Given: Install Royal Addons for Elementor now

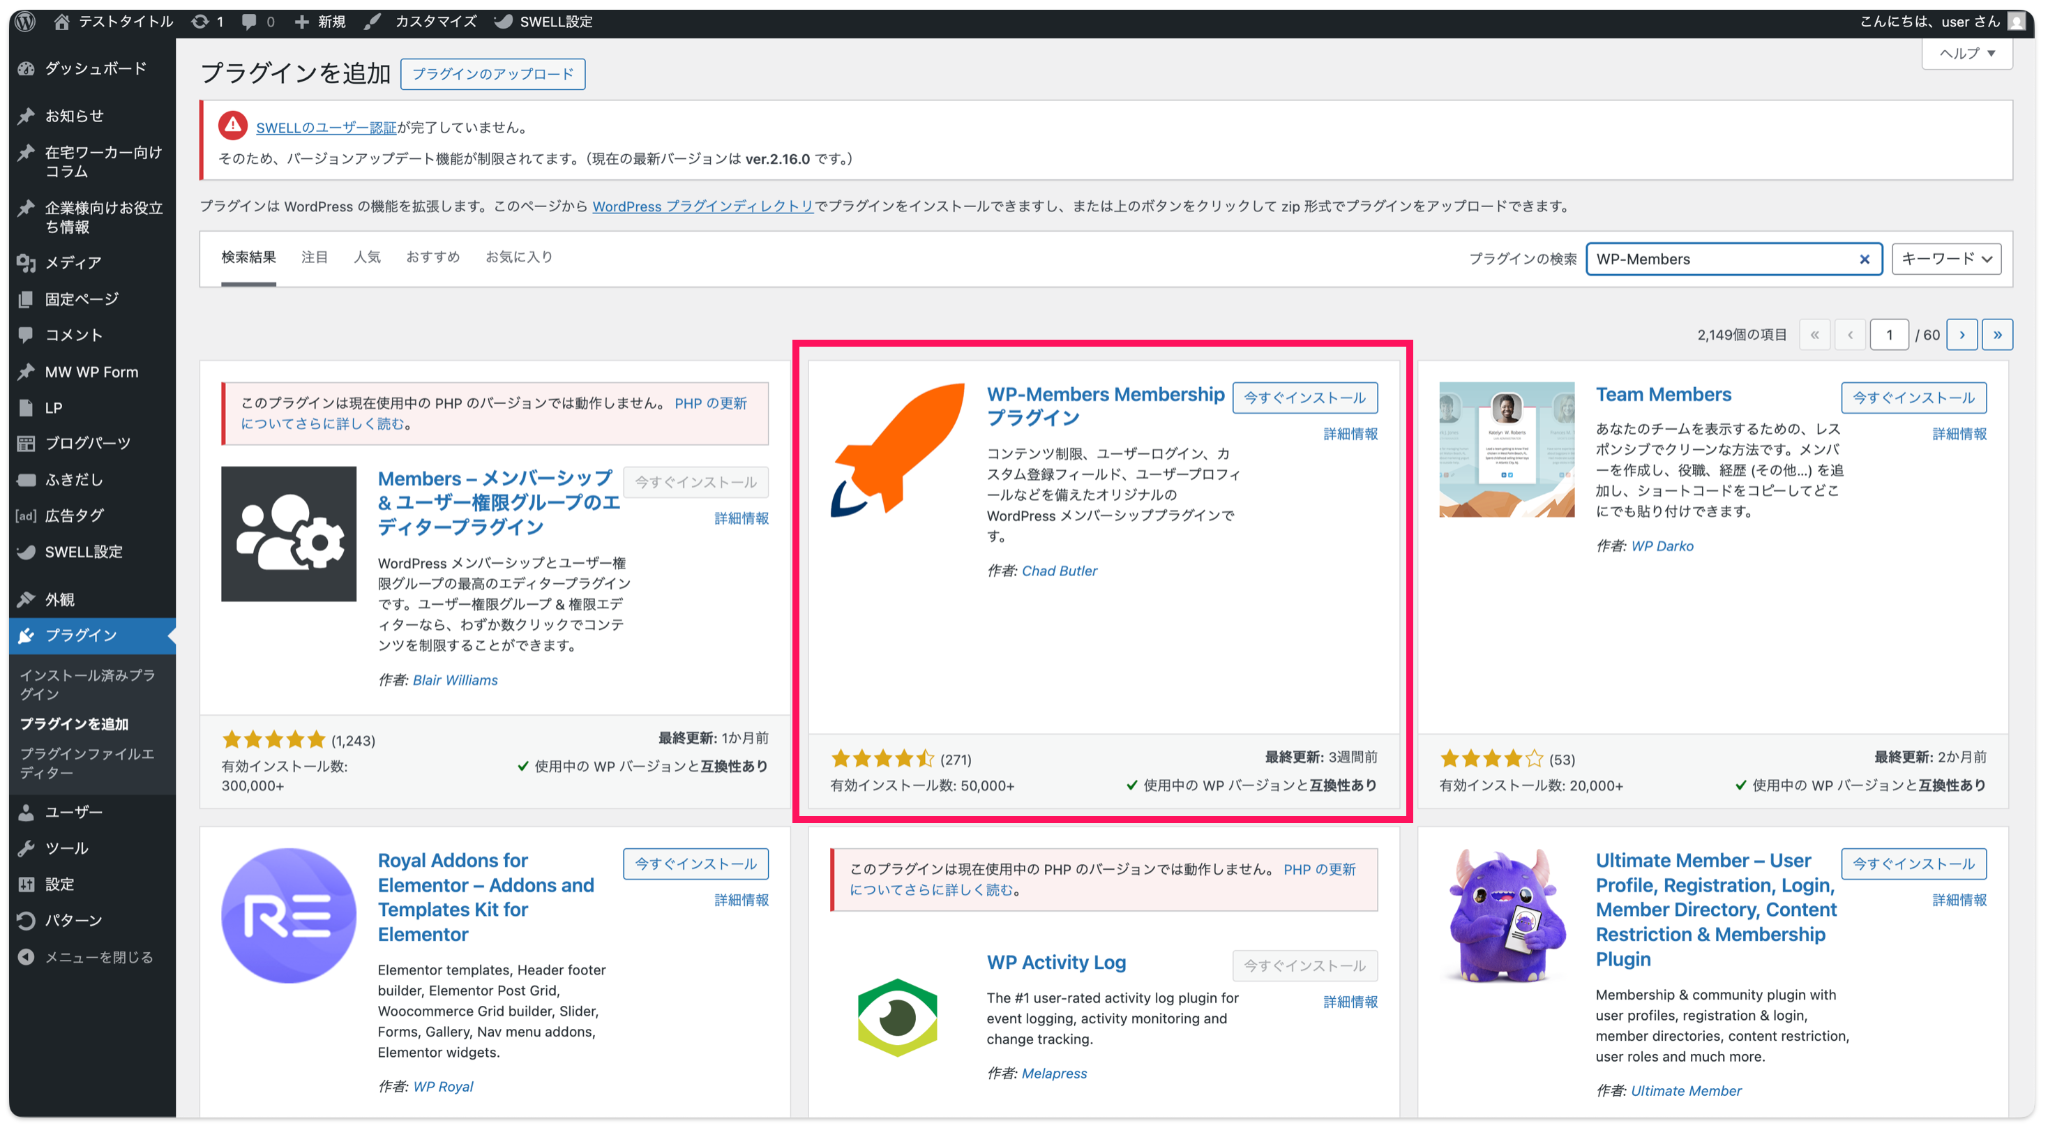Looking at the screenshot, I should [x=696, y=864].
